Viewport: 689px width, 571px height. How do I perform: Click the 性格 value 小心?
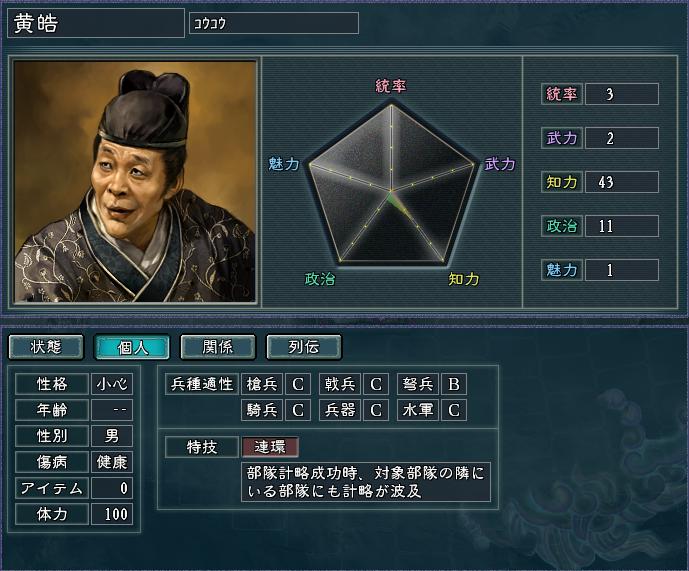click(x=112, y=384)
